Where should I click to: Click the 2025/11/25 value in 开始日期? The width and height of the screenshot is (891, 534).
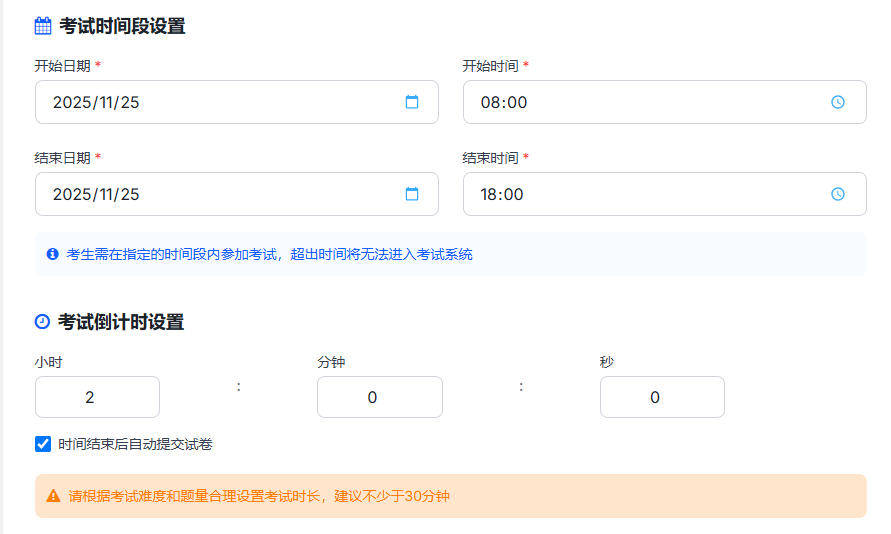(96, 102)
